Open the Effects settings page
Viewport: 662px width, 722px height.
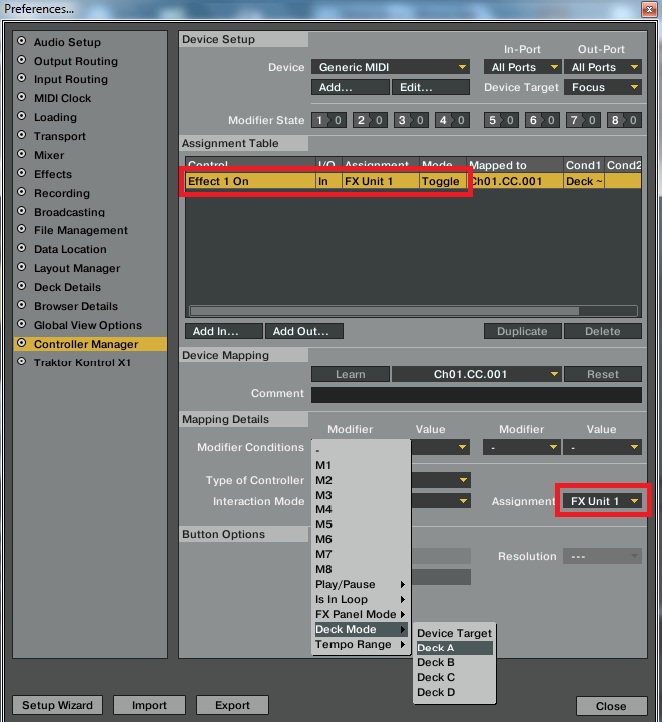(x=52, y=174)
